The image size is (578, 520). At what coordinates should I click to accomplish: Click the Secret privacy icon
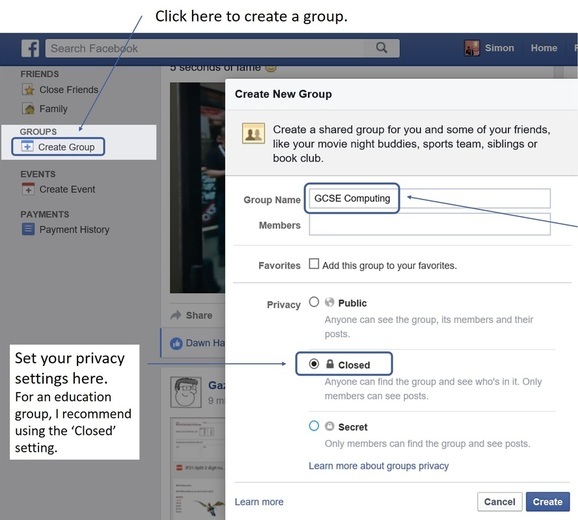[x=329, y=426]
